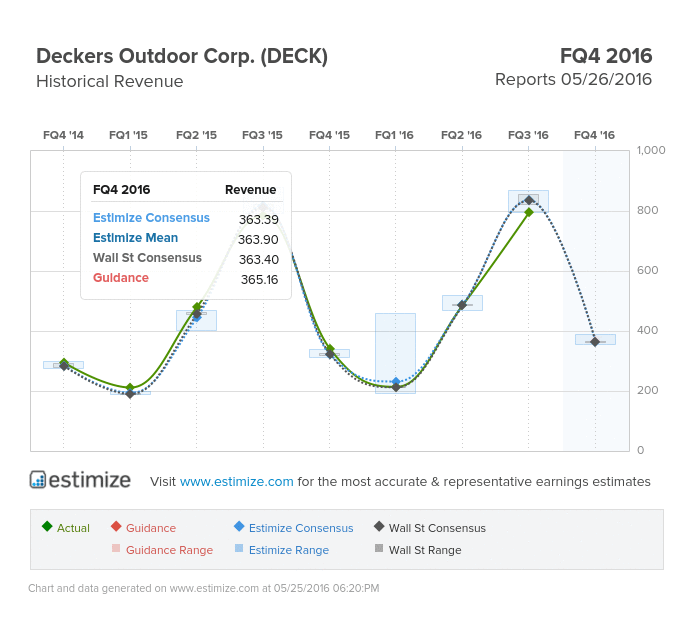Screen dimensions: 685x620
Task: Click the Actual legend label
Action: coord(73,528)
